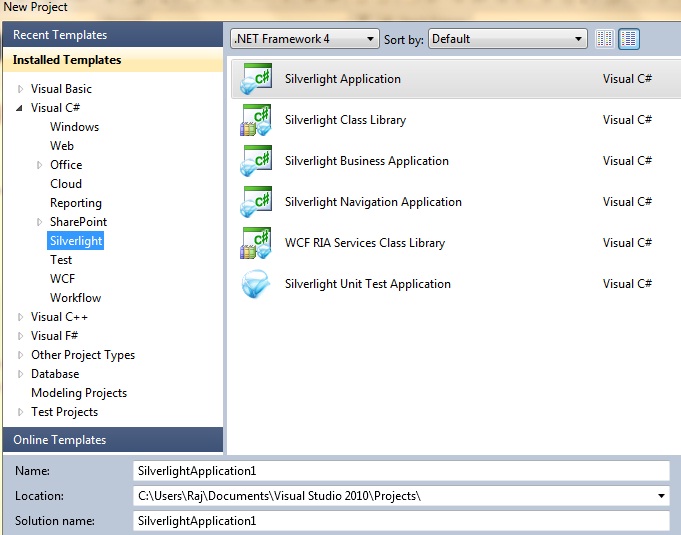Open the Online Templates section
Viewport: 681px width, 535px height.
[113, 440]
